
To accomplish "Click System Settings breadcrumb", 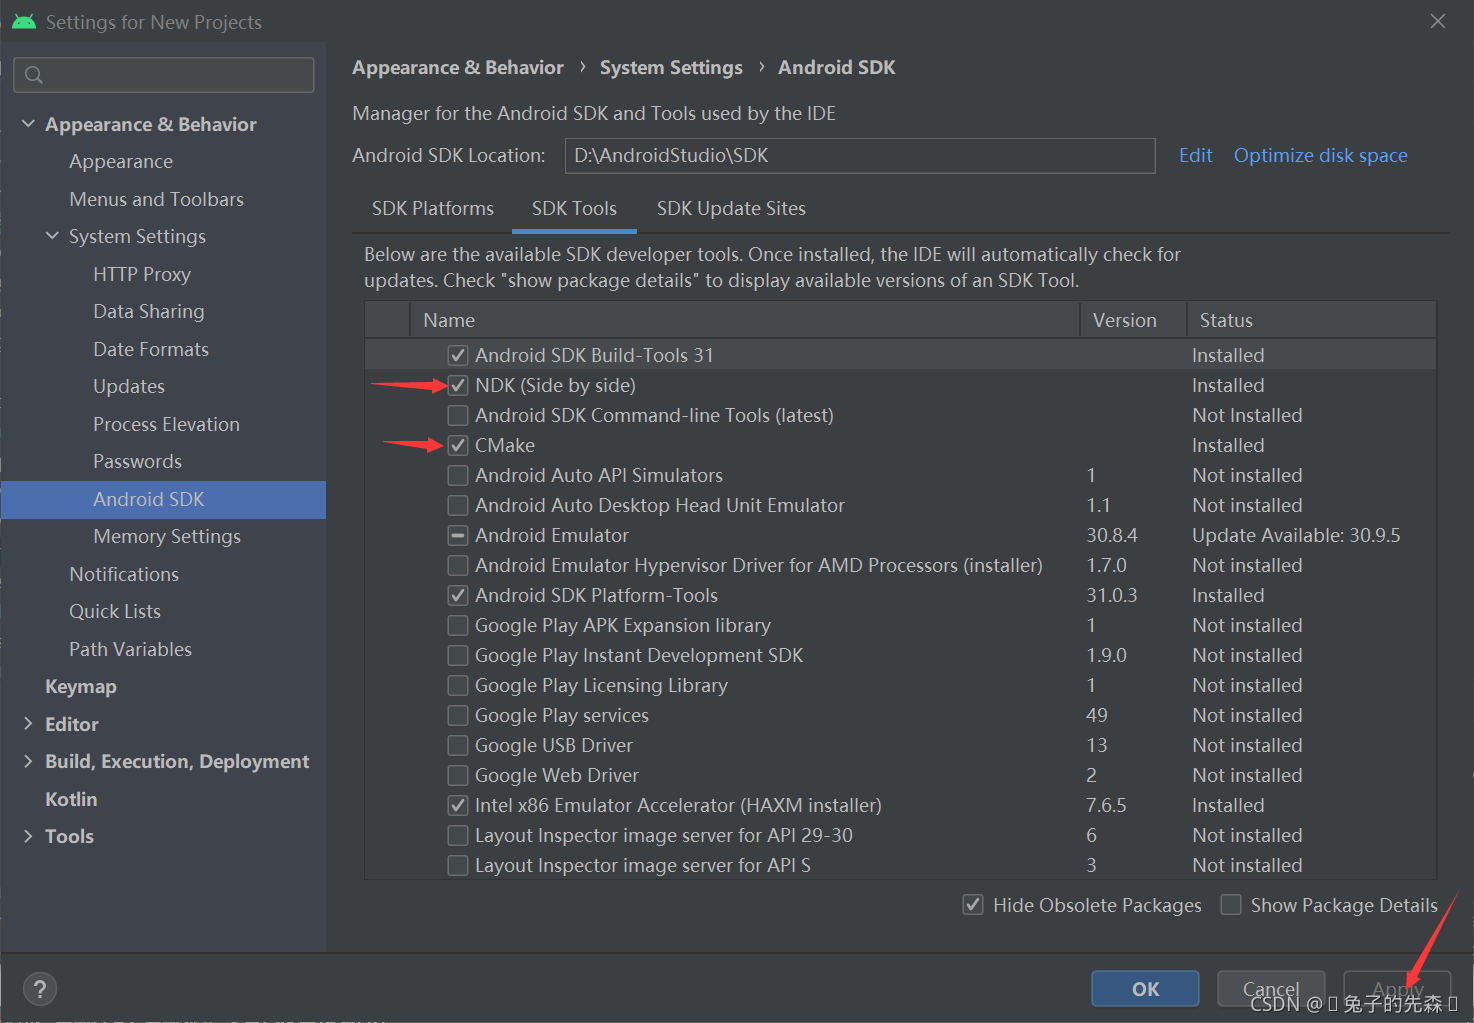I will (x=671, y=67).
